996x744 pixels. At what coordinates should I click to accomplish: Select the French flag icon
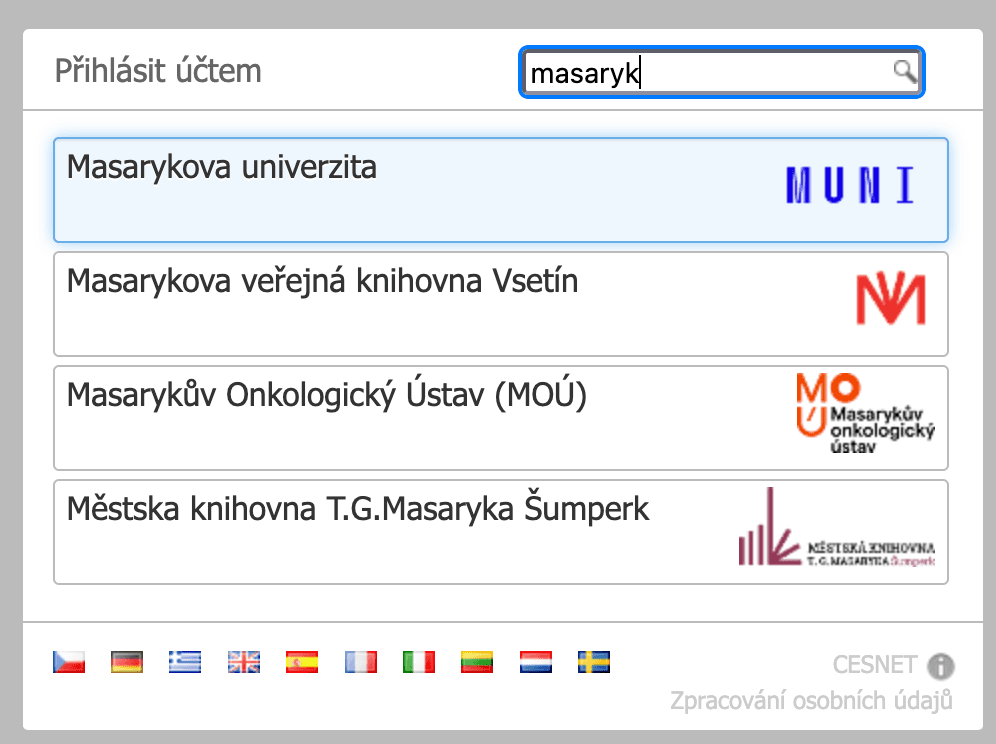tap(360, 661)
